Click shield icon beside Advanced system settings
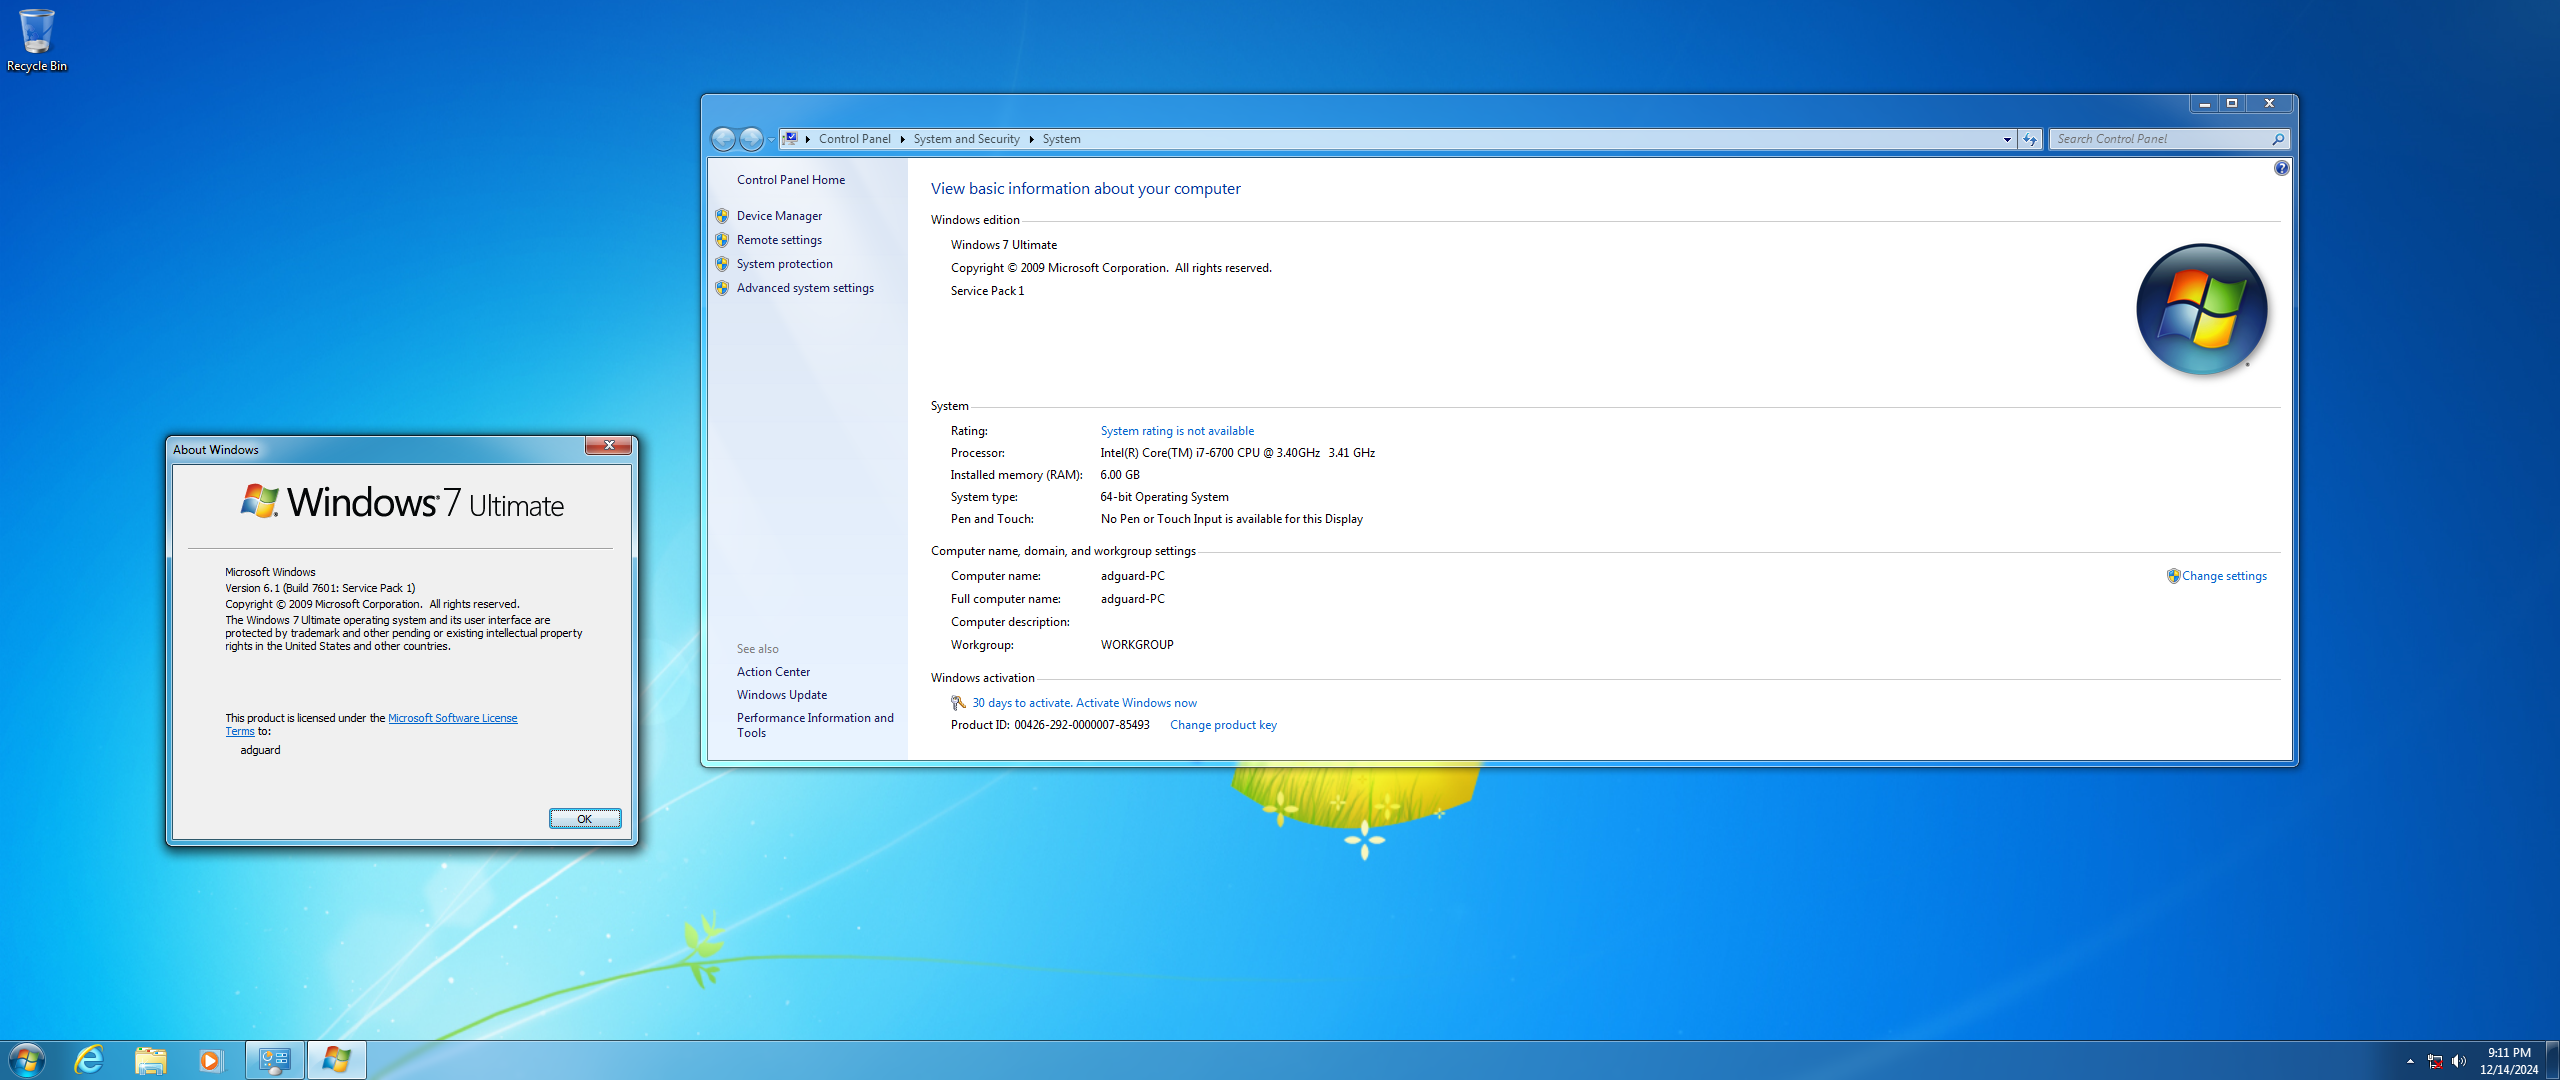Screen dimensions: 2560x1080 (722, 288)
